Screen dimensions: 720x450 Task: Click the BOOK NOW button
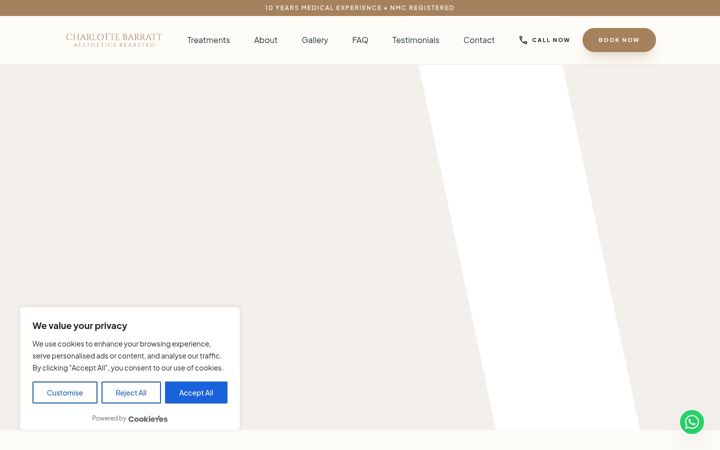coord(619,40)
